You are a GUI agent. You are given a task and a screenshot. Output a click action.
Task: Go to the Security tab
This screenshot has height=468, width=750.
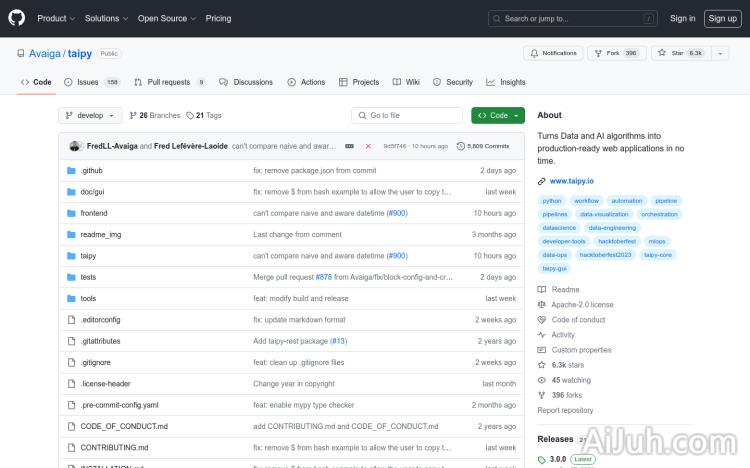tap(453, 82)
